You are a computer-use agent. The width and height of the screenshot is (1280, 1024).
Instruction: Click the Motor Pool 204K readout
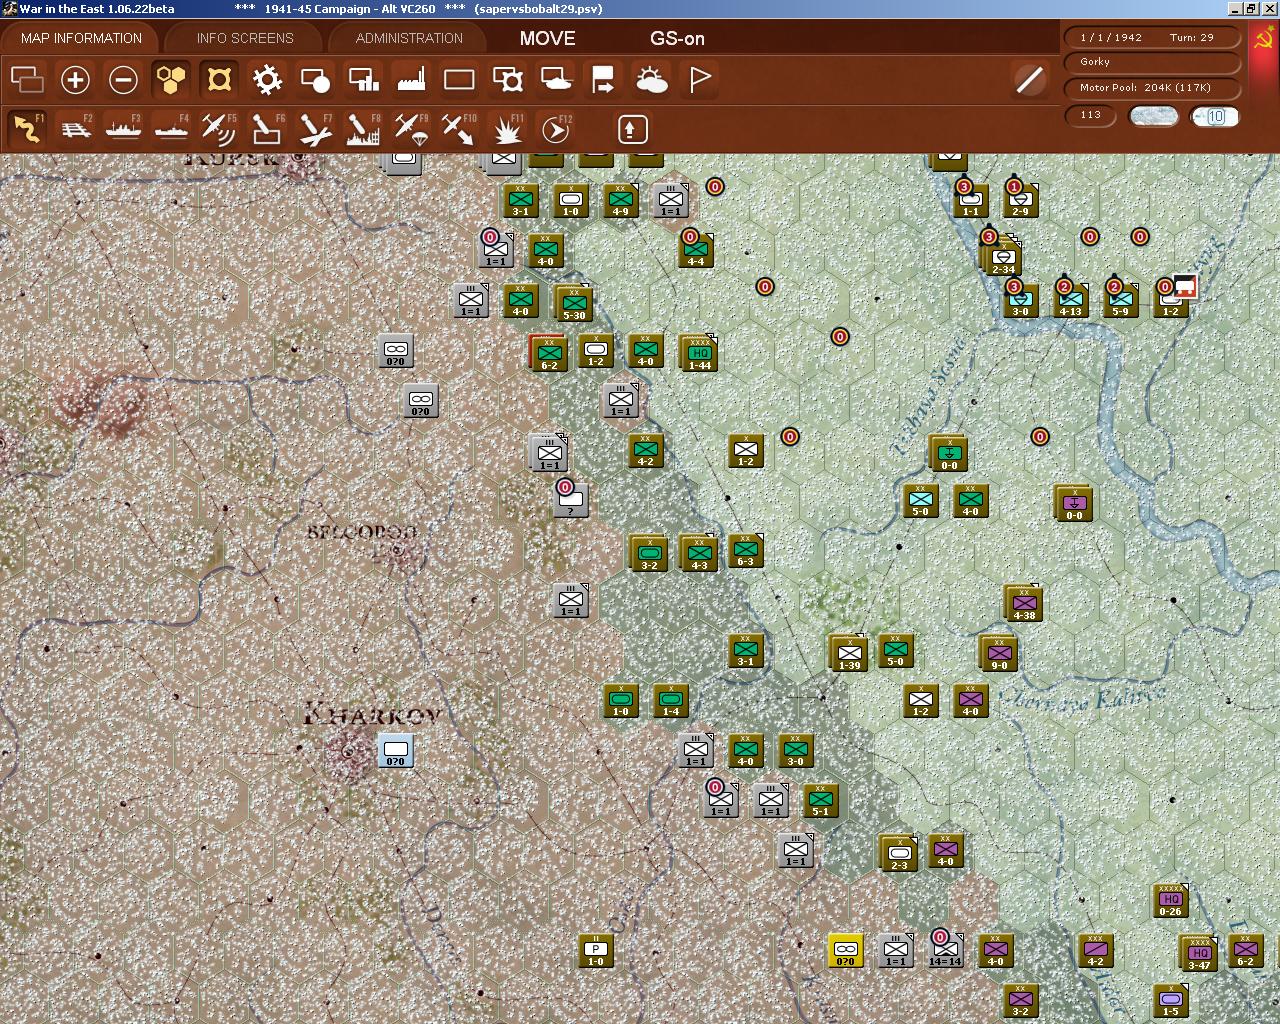tap(1153, 88)
